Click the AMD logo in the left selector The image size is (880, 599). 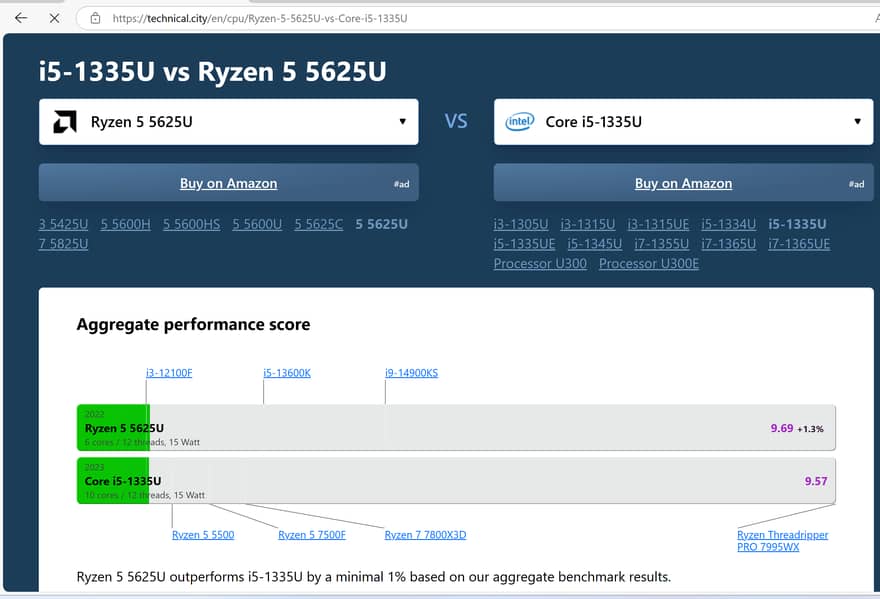(65, 122)
